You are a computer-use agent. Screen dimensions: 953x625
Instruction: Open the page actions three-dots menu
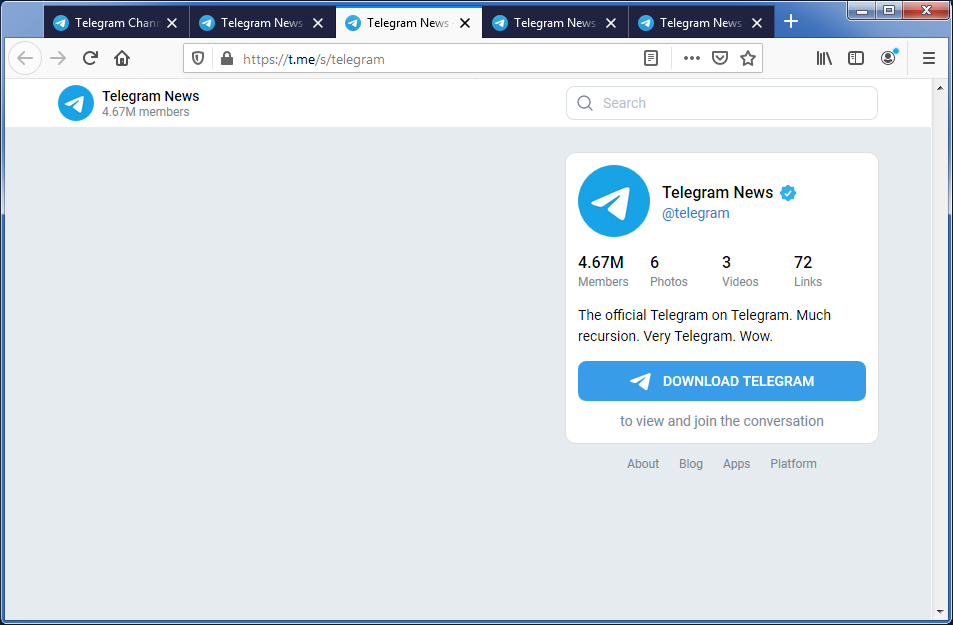pos(692,58)
